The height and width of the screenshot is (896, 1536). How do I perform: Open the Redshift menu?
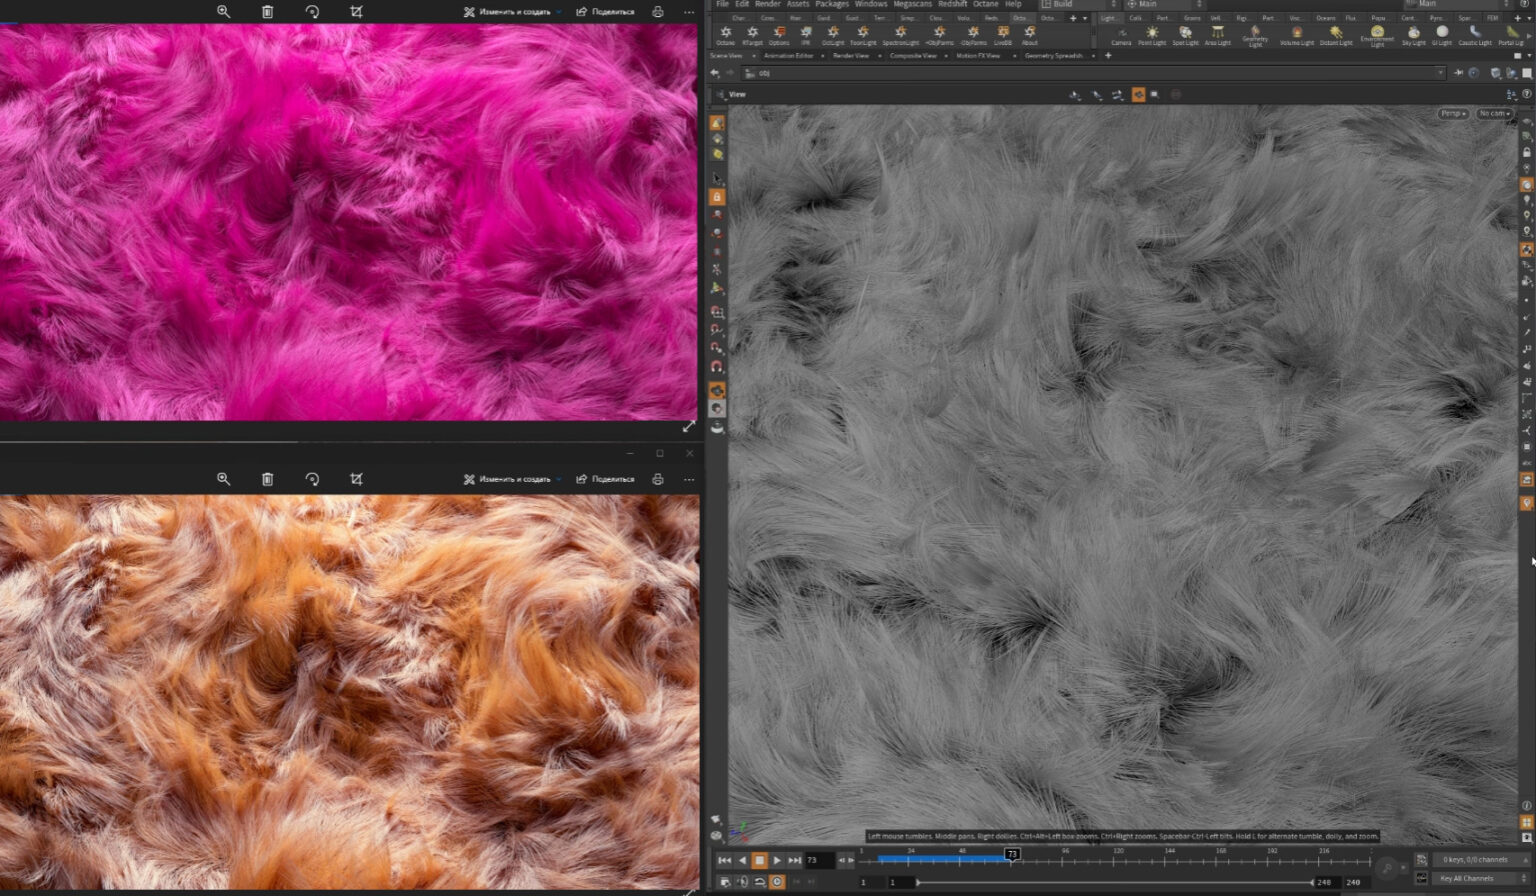952,4
